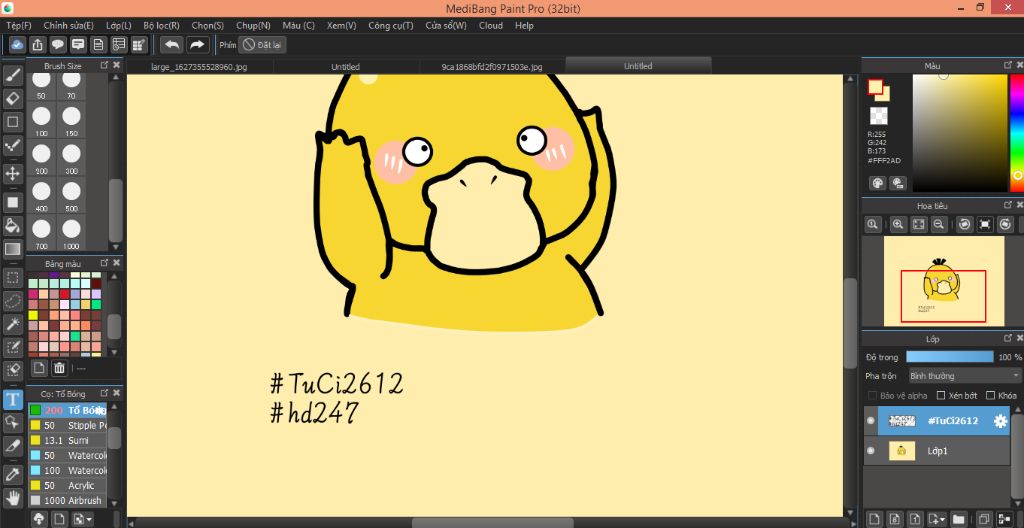Open the Pha trộn blending dropdown

[965, 376]
